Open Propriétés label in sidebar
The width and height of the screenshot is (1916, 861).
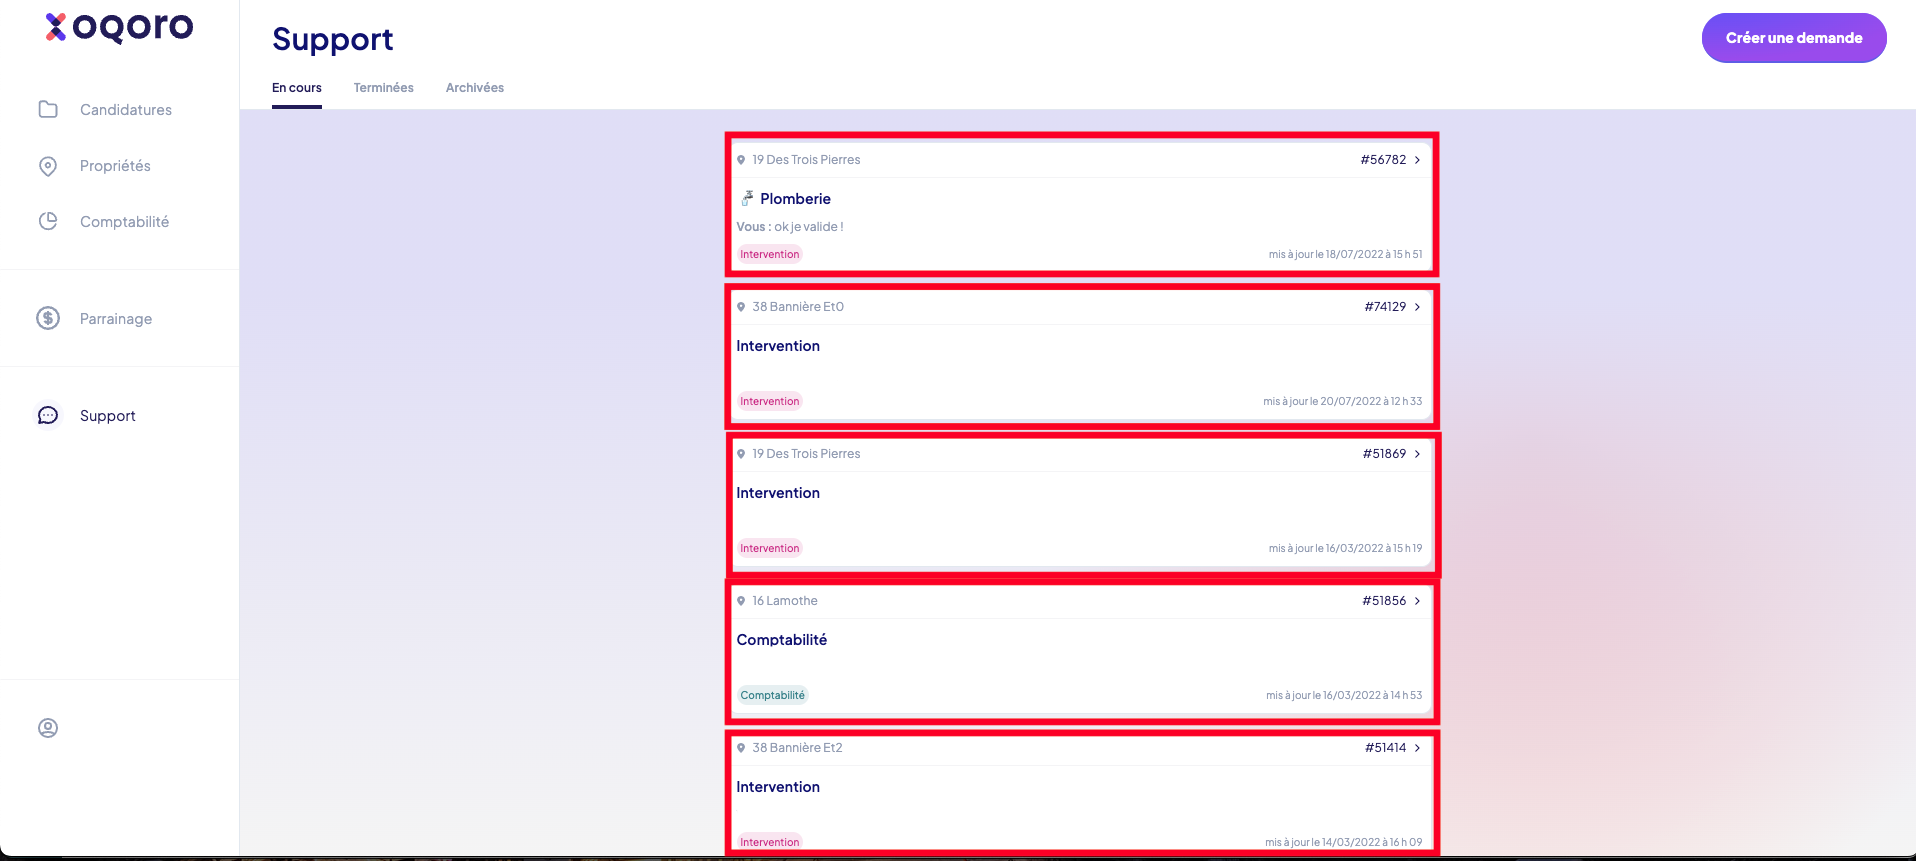tap(115, 166)
